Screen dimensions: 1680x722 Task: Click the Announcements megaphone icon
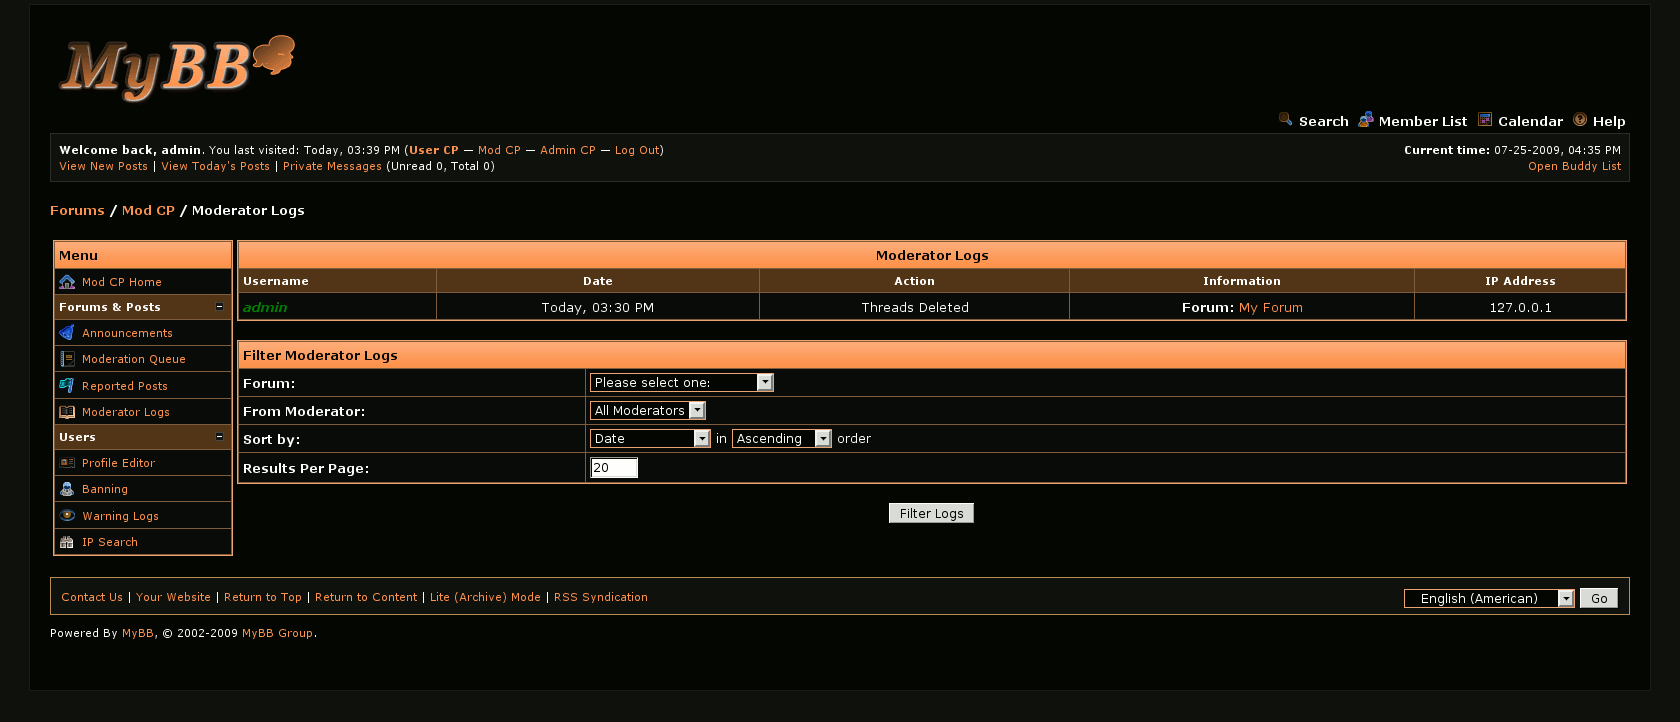(67, 333)
